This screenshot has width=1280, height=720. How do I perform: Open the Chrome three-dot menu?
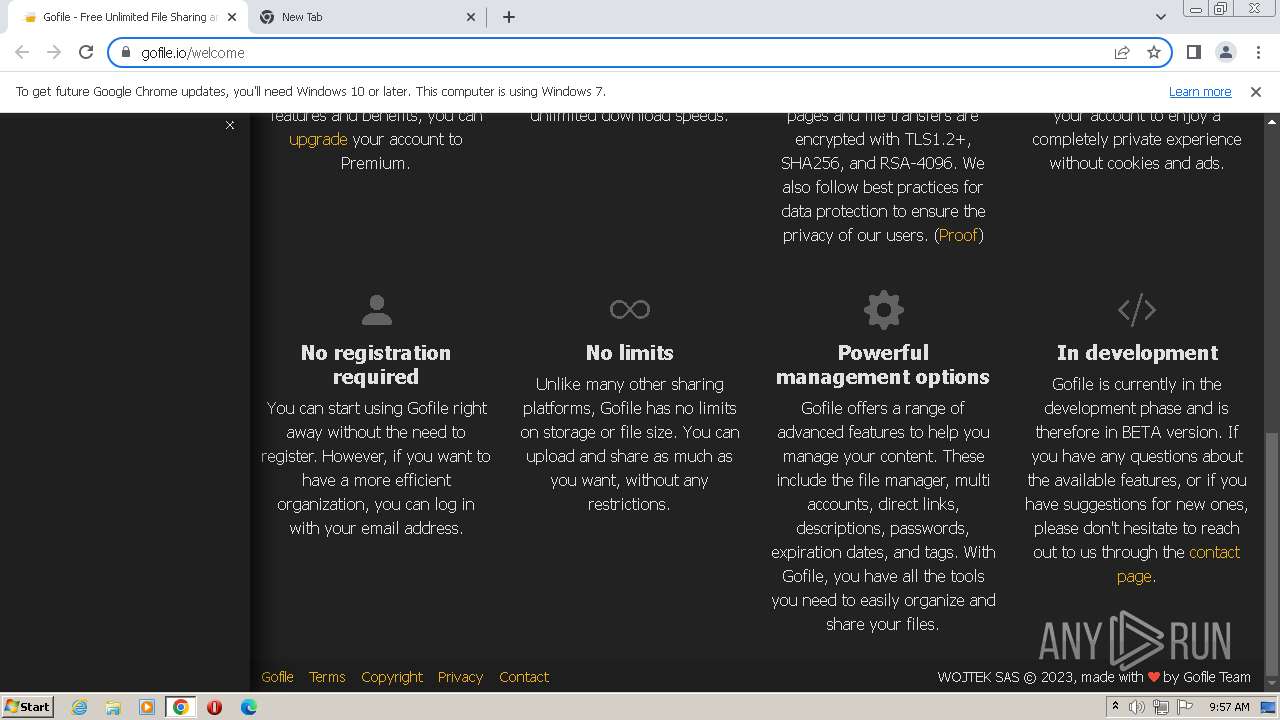1257,53
